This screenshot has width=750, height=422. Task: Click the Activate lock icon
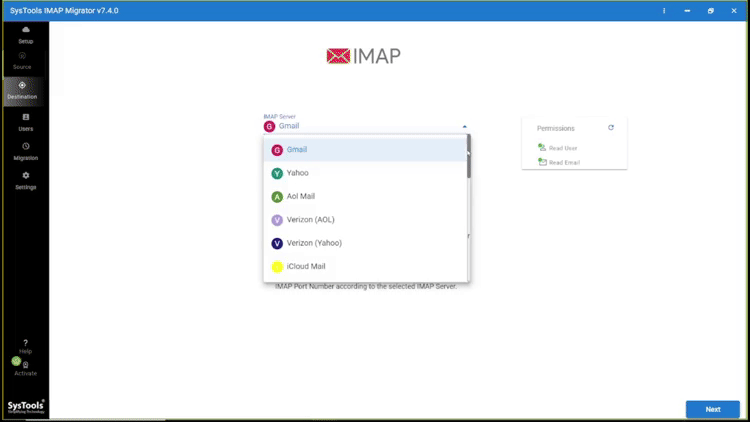[x=25, y=365]
